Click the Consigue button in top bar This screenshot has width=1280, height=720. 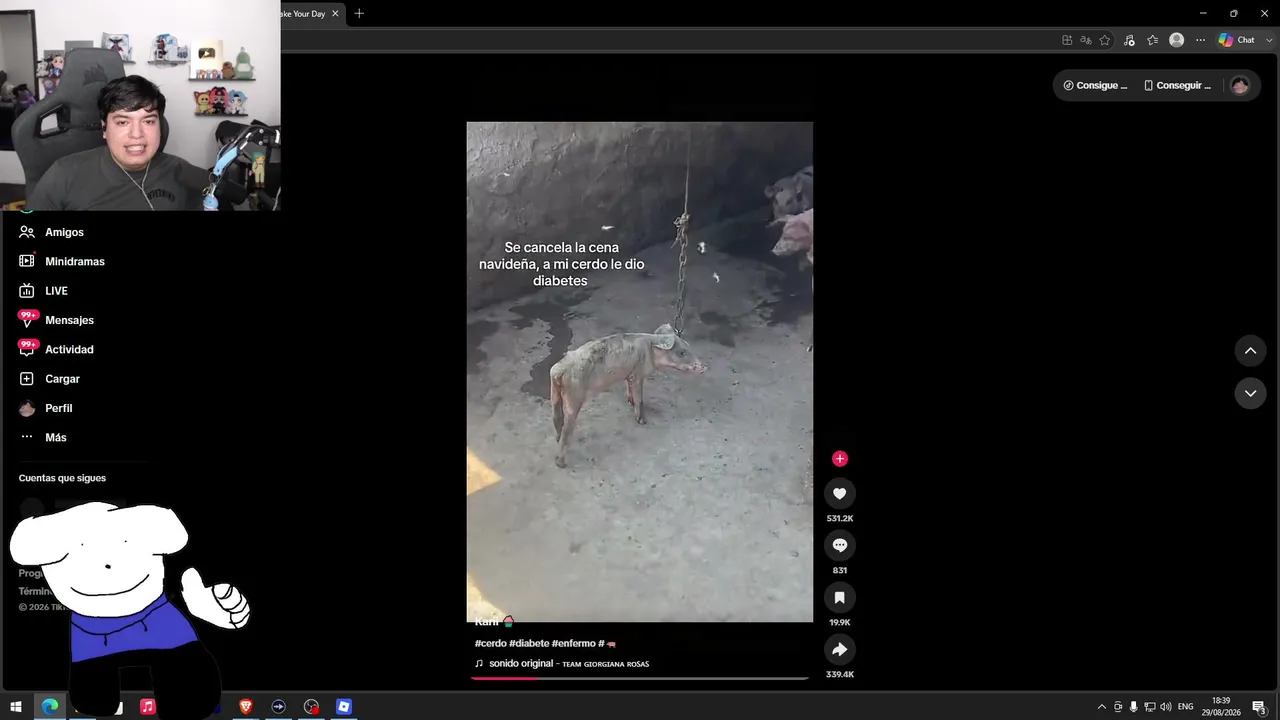click(x=1095, y=86)
